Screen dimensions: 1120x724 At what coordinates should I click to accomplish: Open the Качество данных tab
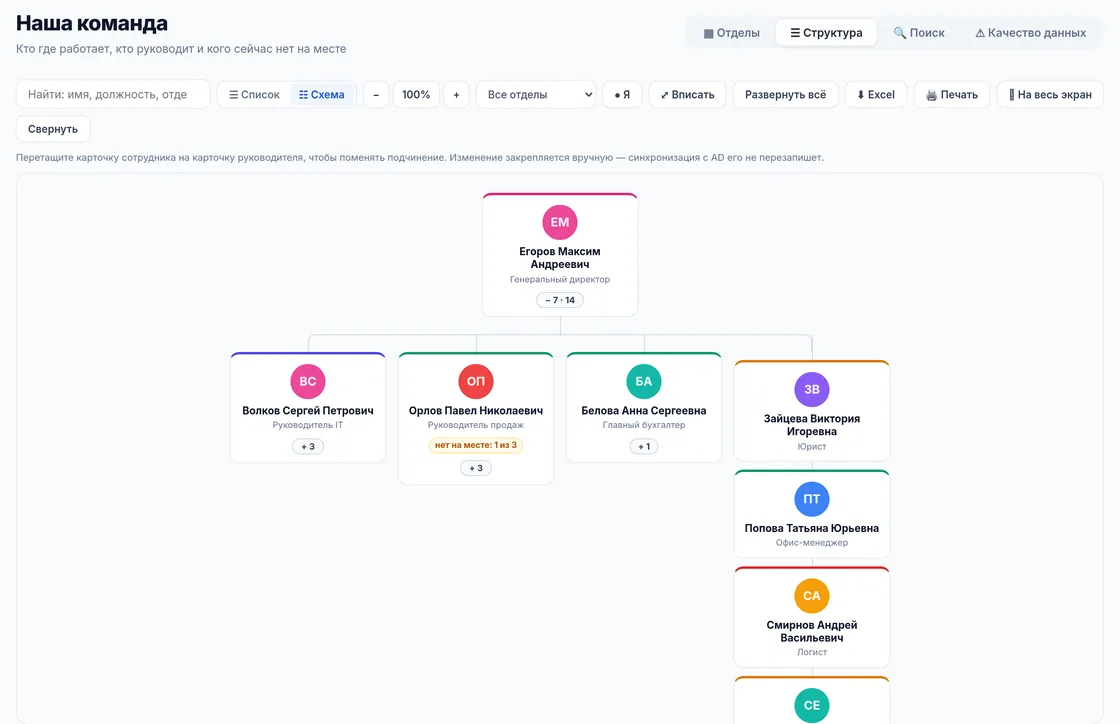click(1030, 33)
